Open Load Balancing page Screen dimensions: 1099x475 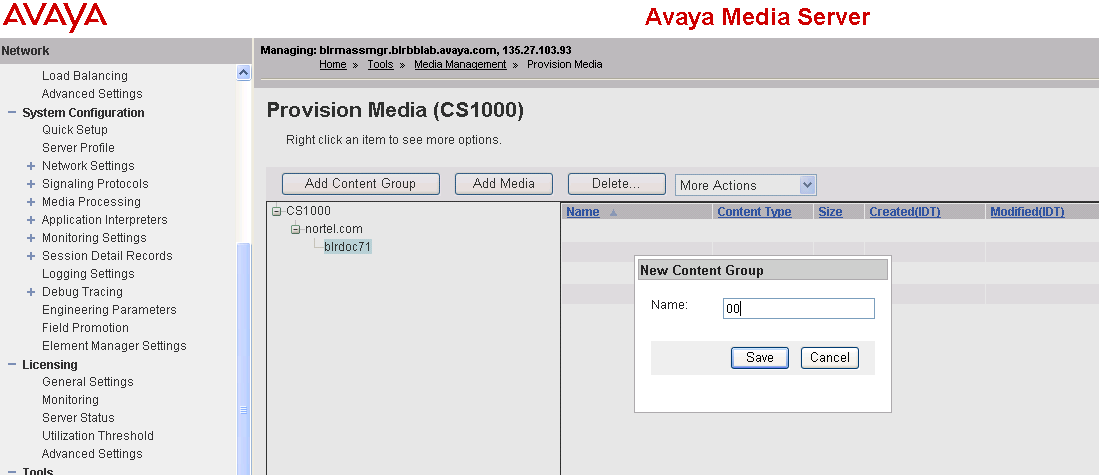(x=85, y=76)
